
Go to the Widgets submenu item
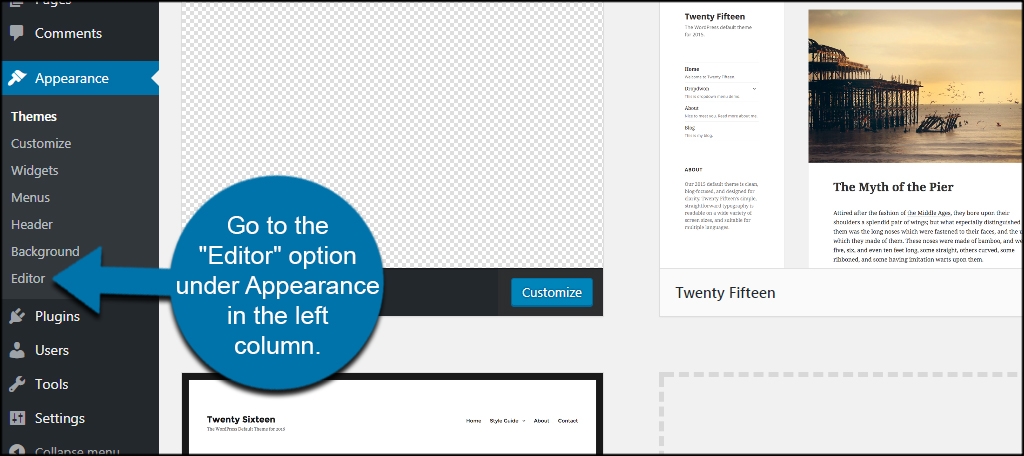[x=35, y=171]
